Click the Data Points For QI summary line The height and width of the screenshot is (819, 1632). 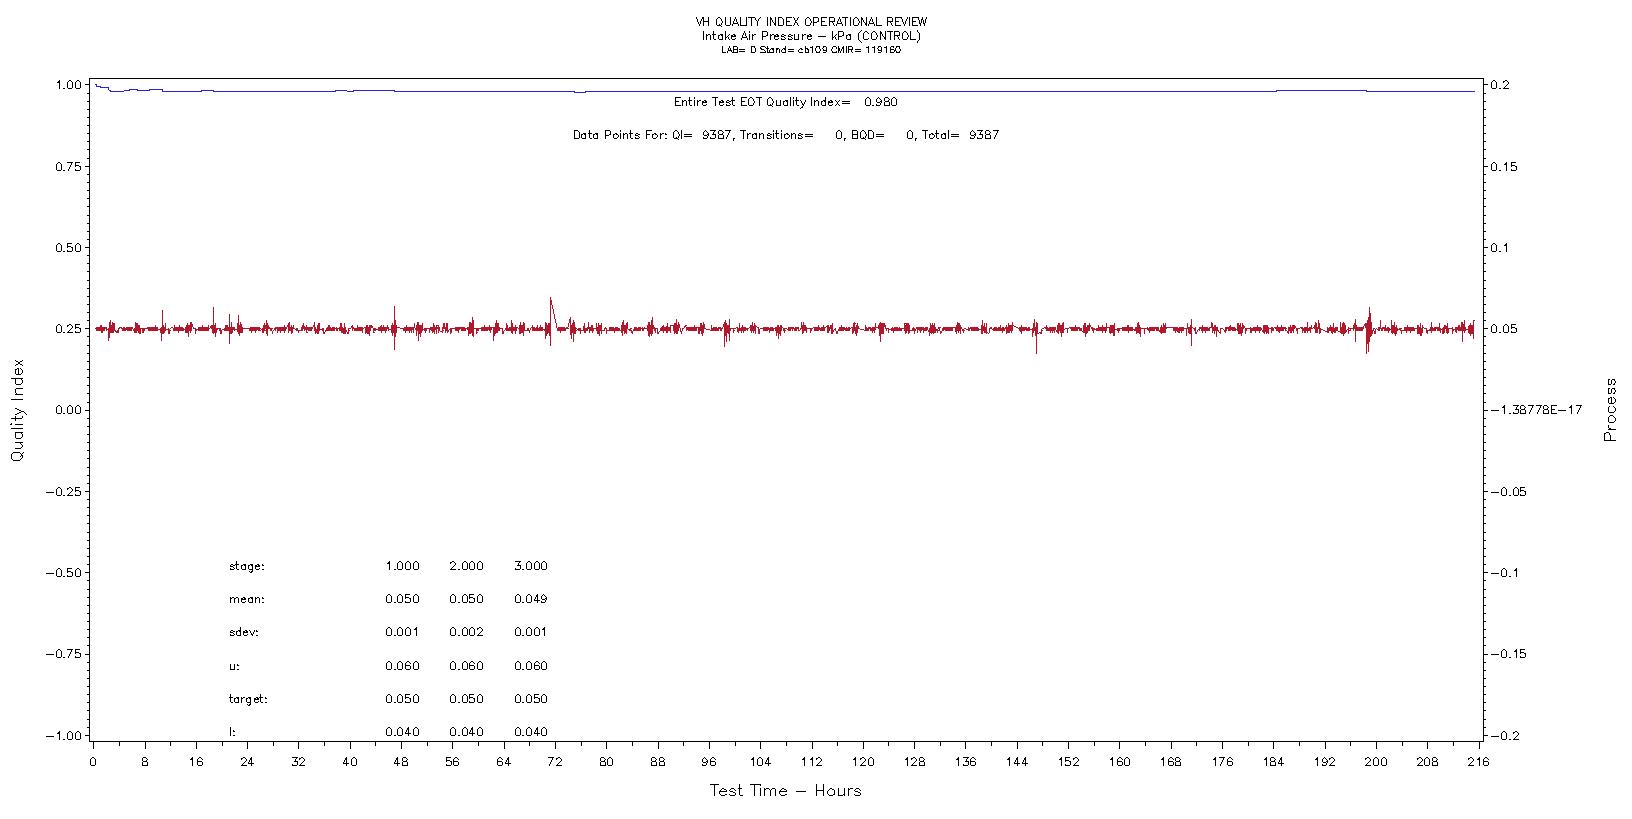(785, 135)
